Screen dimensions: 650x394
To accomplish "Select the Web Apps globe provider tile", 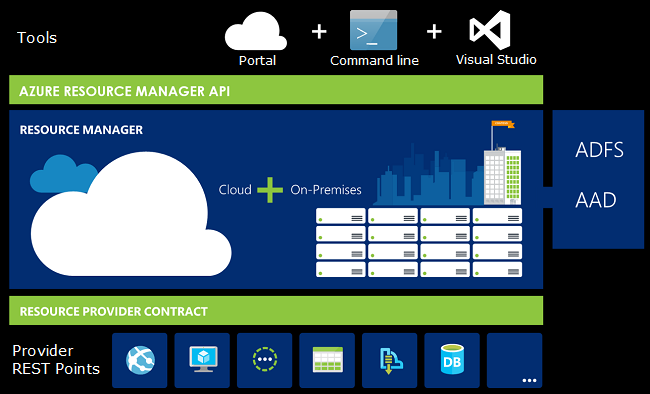I will pyautogui.click(x=140, y=360).
